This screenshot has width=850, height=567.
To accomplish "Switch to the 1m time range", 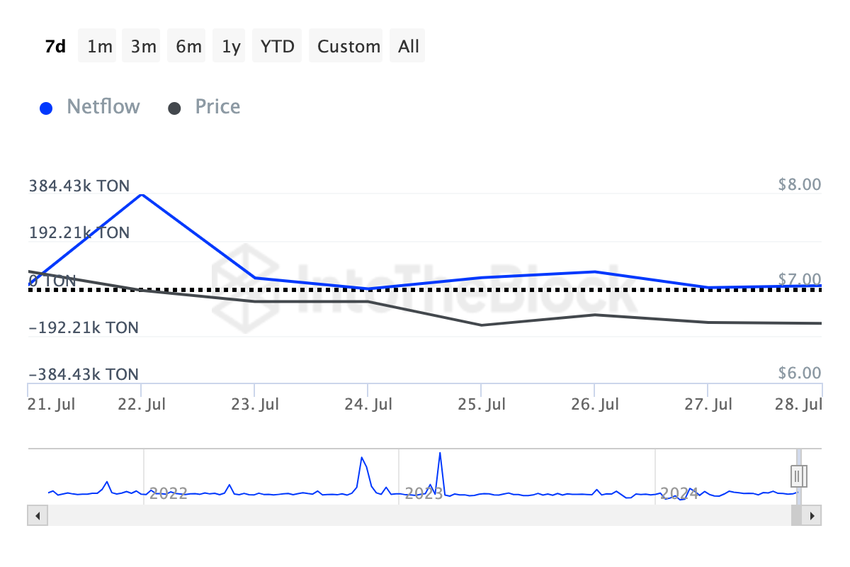I will 100,46.
